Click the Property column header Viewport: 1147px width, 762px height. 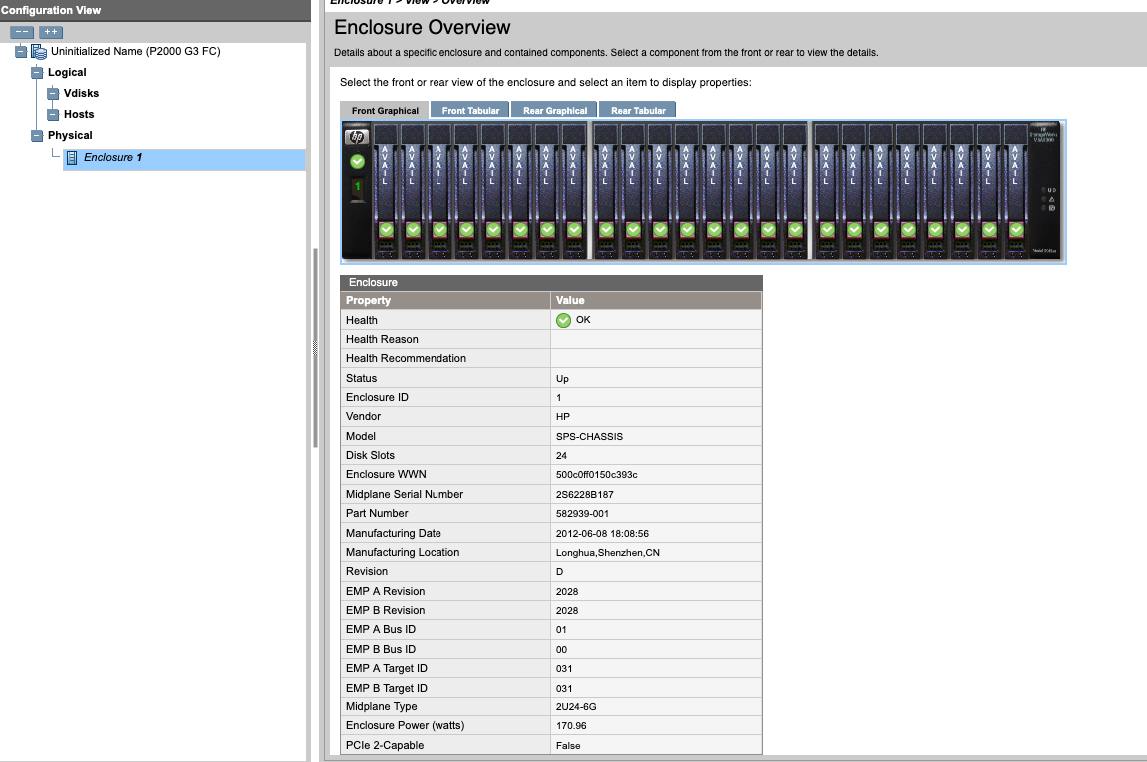pos(445,300)
